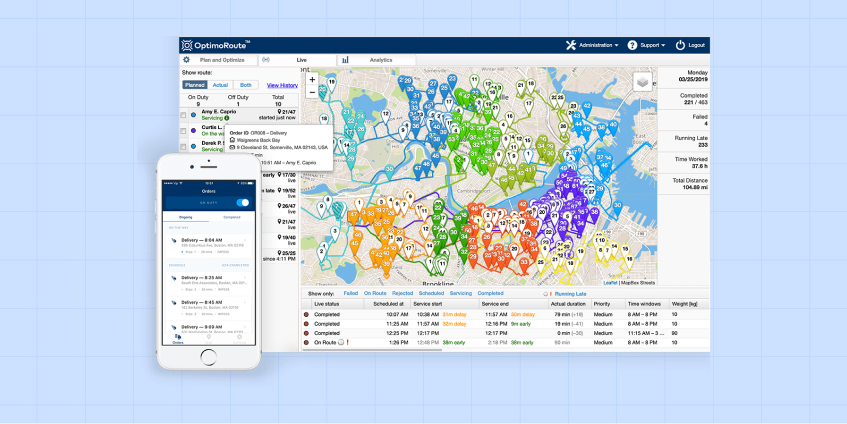Toggle the On Duty switch on phone
This screenshot has width=847, height=424.
click(243, 203)
